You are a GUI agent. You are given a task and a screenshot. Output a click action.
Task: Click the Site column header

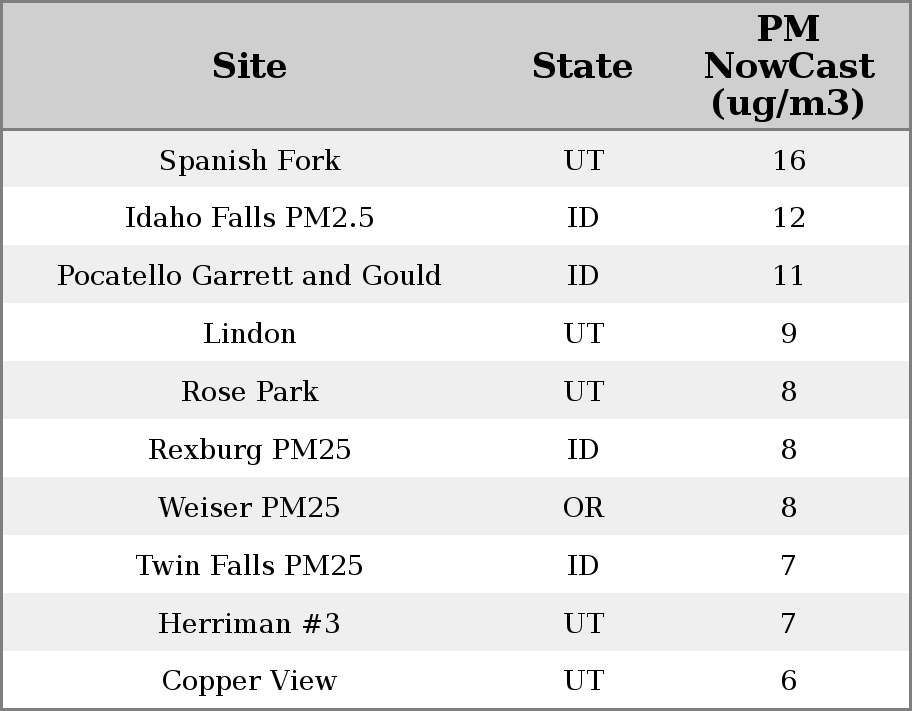coord(249,66)
